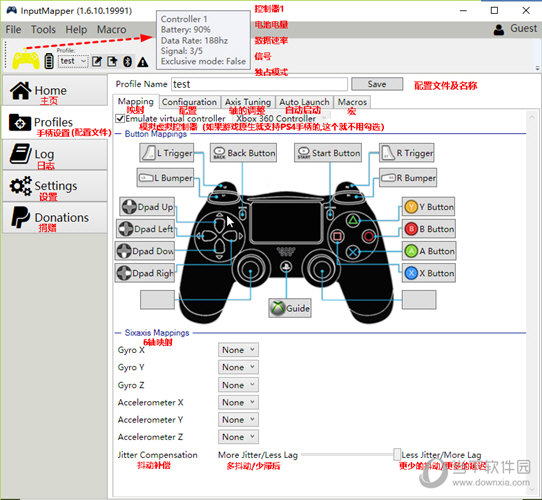This screenshot has height=500, width=542.
Task: Click the Save profile button
Action: coord(377,84)
